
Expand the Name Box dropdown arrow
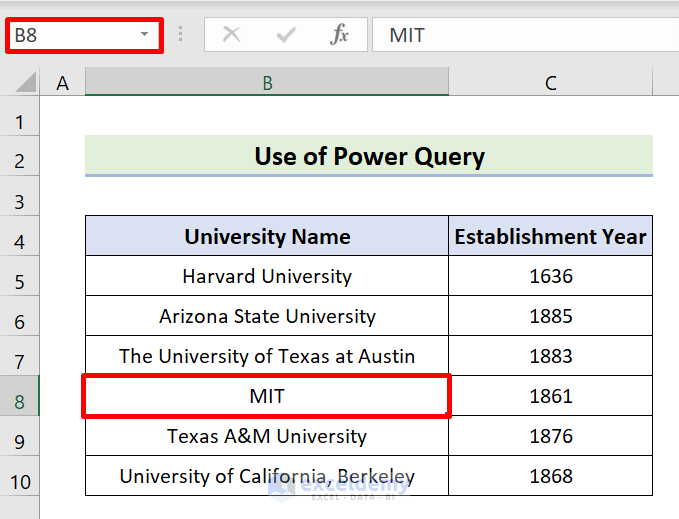click(145, 35)
